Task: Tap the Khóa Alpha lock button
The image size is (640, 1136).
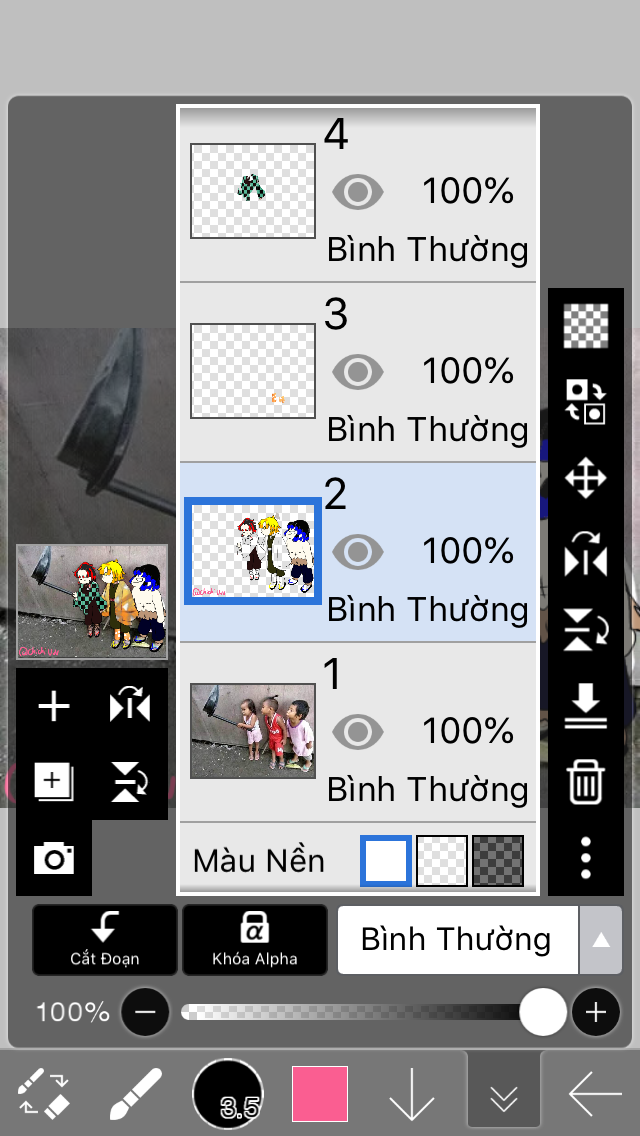Action: pyautogui.click(x=255, y=940)
